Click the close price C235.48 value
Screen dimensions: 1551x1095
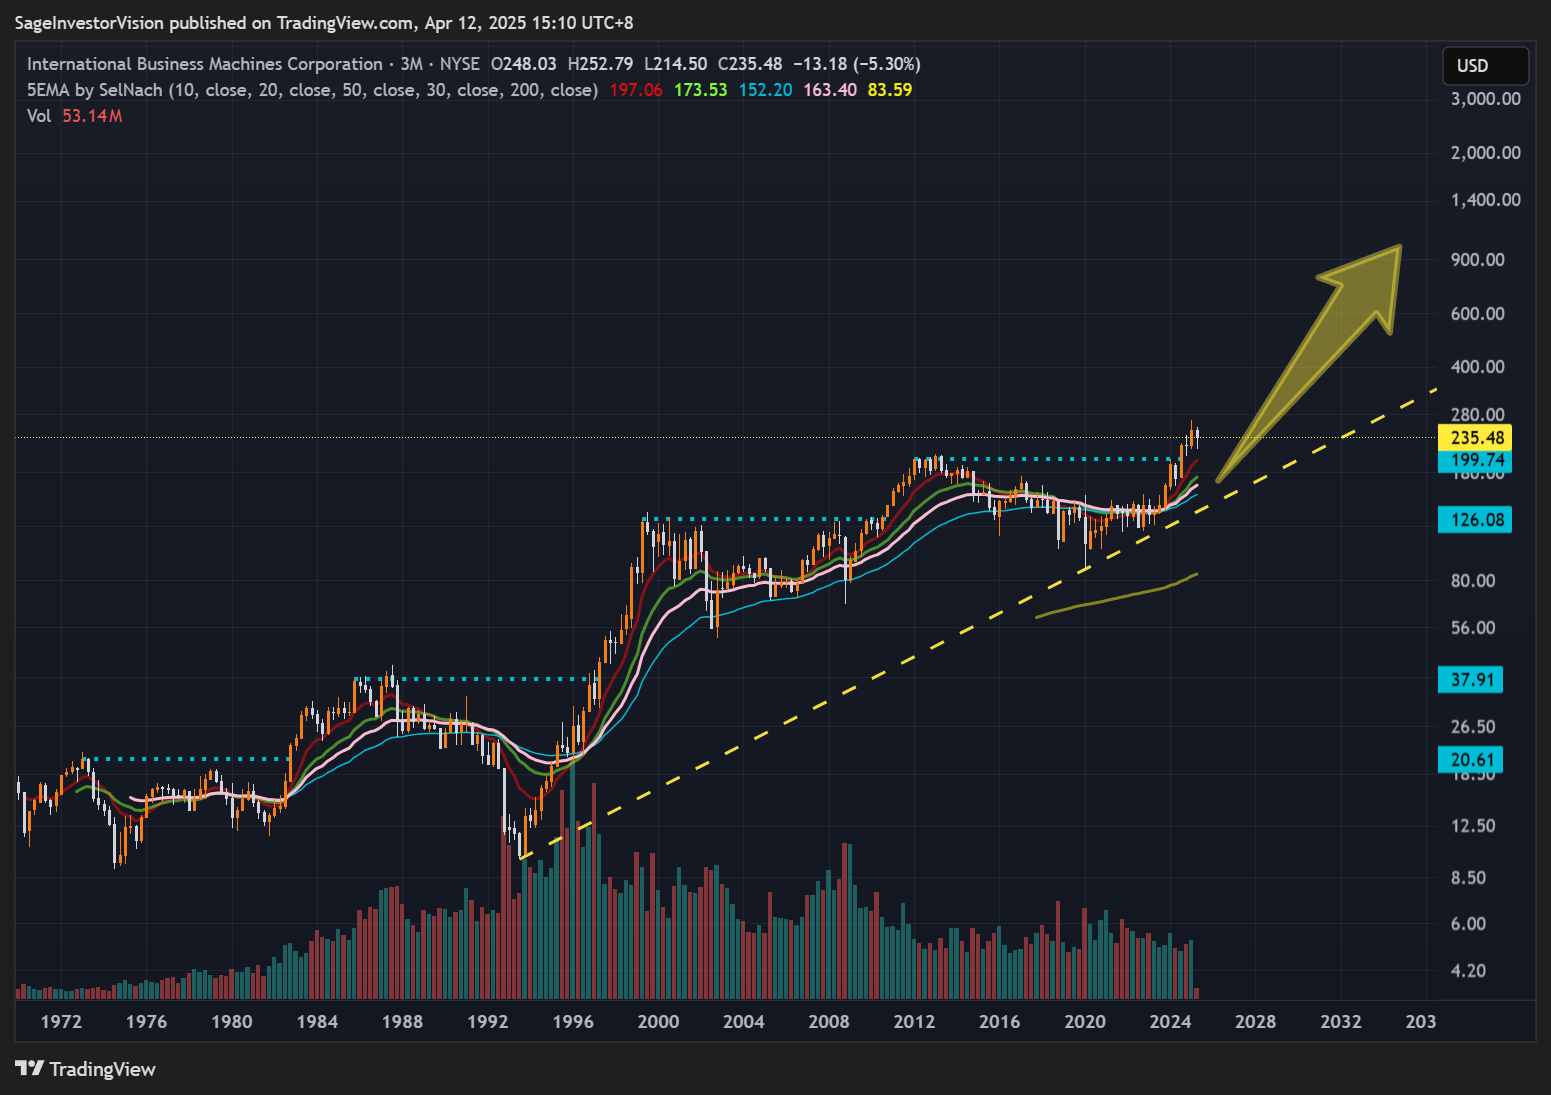(750, 64)
